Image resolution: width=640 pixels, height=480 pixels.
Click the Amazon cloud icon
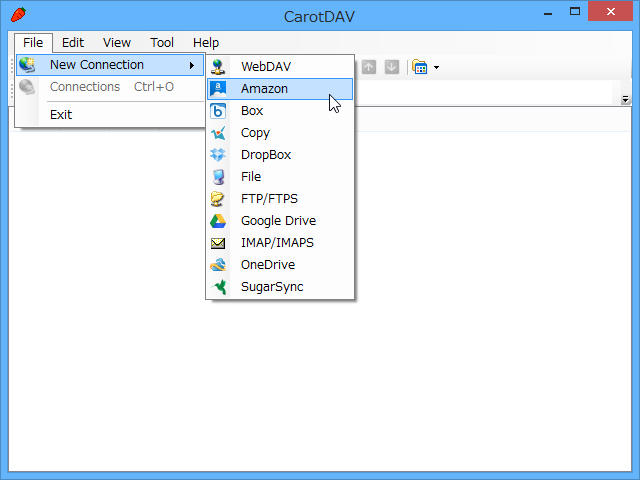coord(218,89)
